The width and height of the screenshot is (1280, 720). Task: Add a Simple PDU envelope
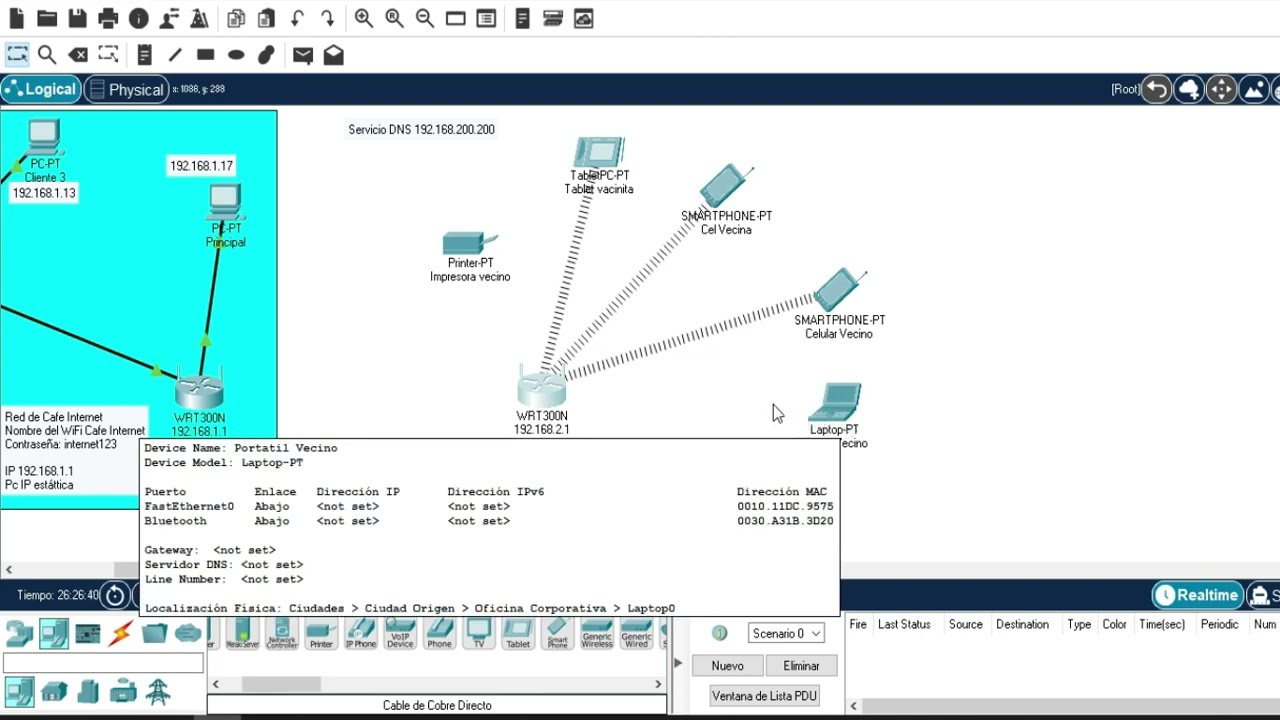[303, 55]
